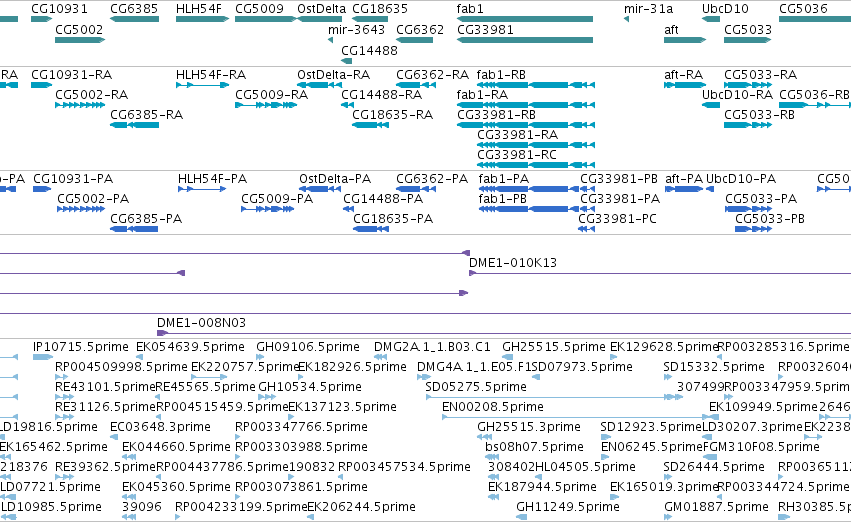Click the CG10931 gene label
The width and height of the screenshot is (851, 522).
point(59,9)
